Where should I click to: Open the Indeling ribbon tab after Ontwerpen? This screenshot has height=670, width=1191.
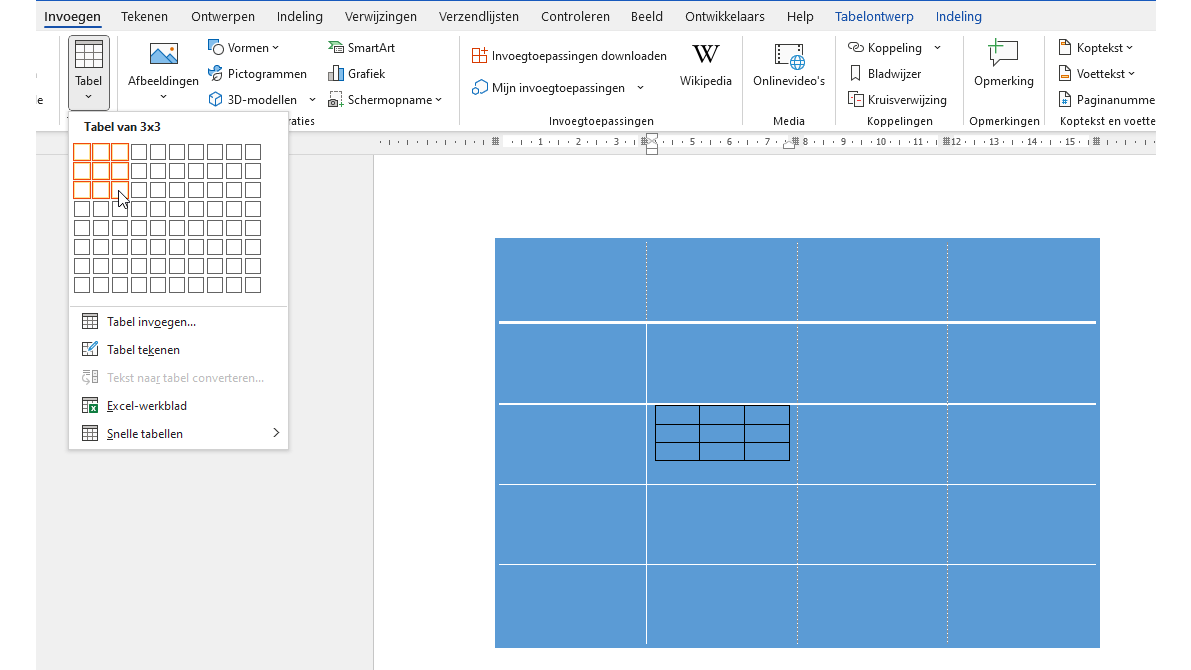(299, 16)
